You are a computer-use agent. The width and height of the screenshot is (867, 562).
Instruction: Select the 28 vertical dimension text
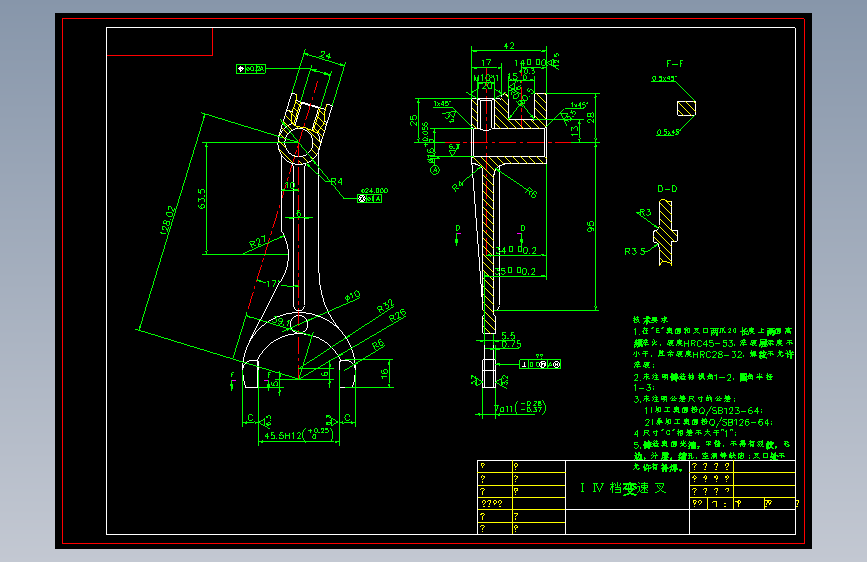(x=590, y=117)
